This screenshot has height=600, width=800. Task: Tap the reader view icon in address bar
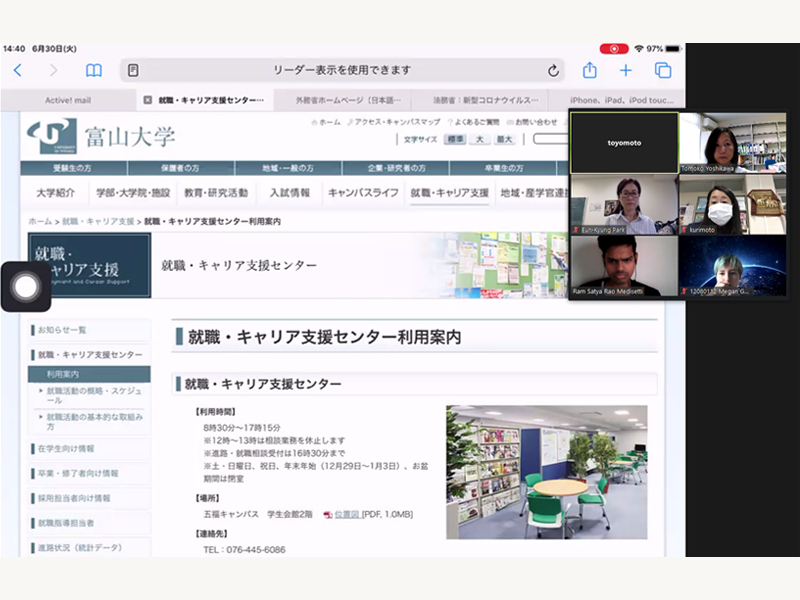pos(133,70)
